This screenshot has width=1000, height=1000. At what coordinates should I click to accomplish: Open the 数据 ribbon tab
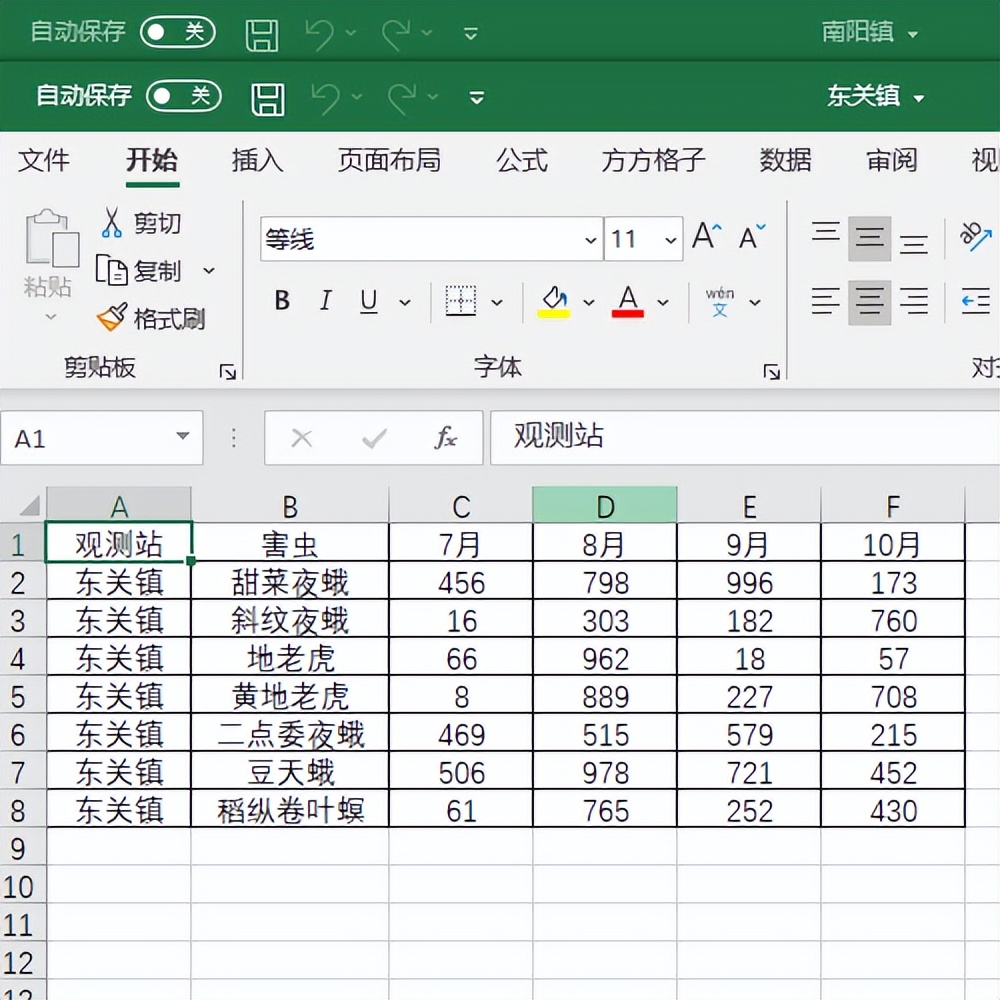(786, 161)
